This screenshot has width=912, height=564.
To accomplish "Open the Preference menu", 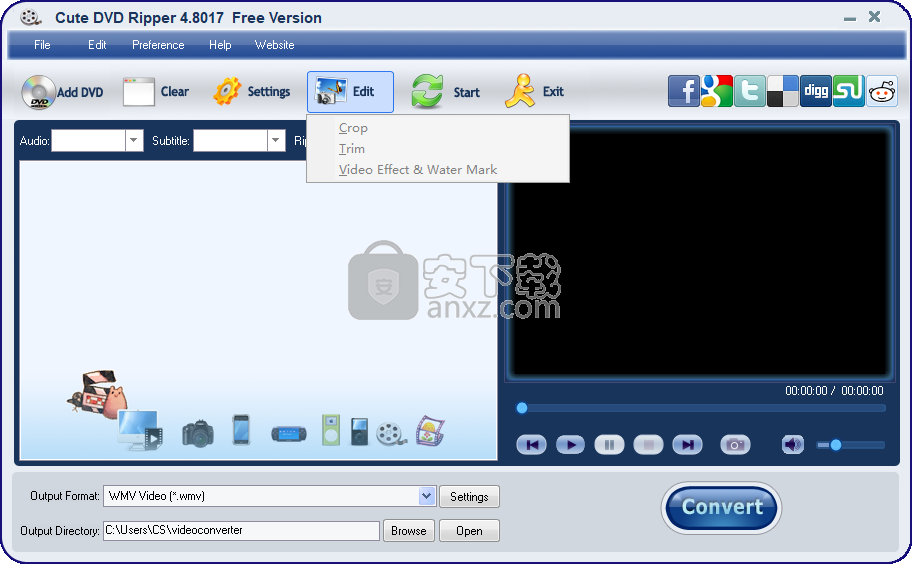I will [158, 45].
